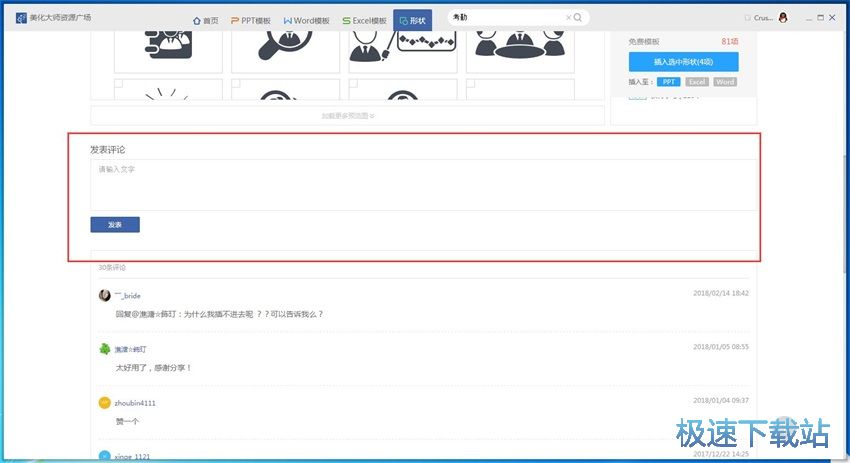
Task: Click the 免费模板 label
Action: [644, 41]
